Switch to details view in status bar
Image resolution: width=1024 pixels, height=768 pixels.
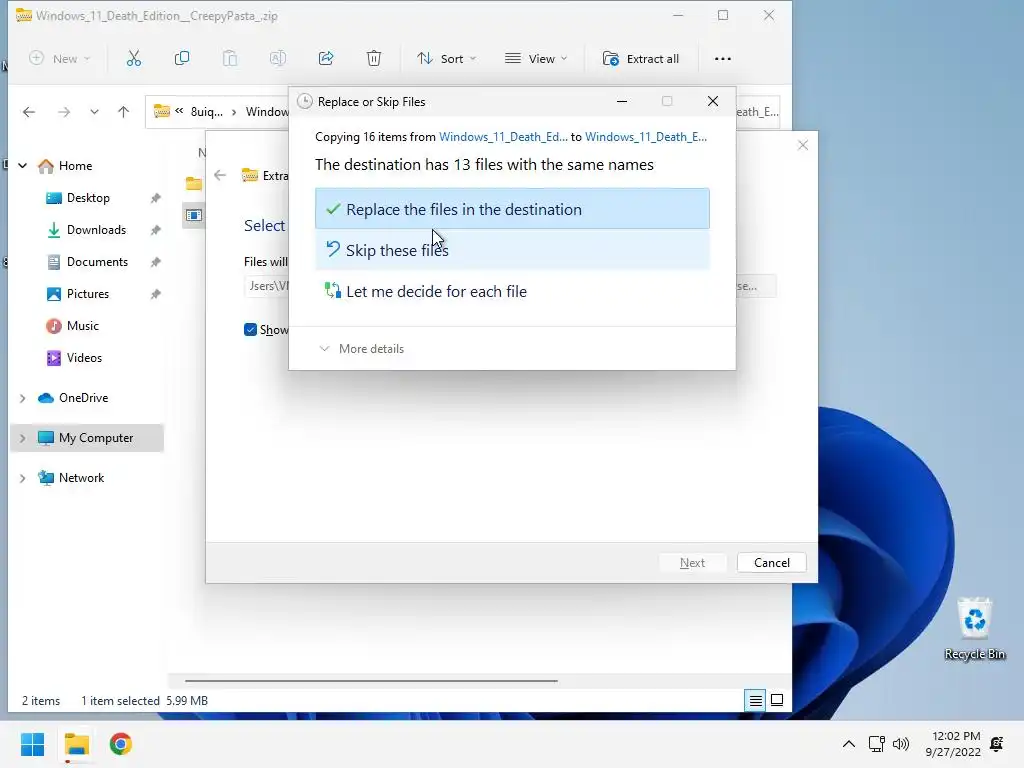[x=756, y=701]
